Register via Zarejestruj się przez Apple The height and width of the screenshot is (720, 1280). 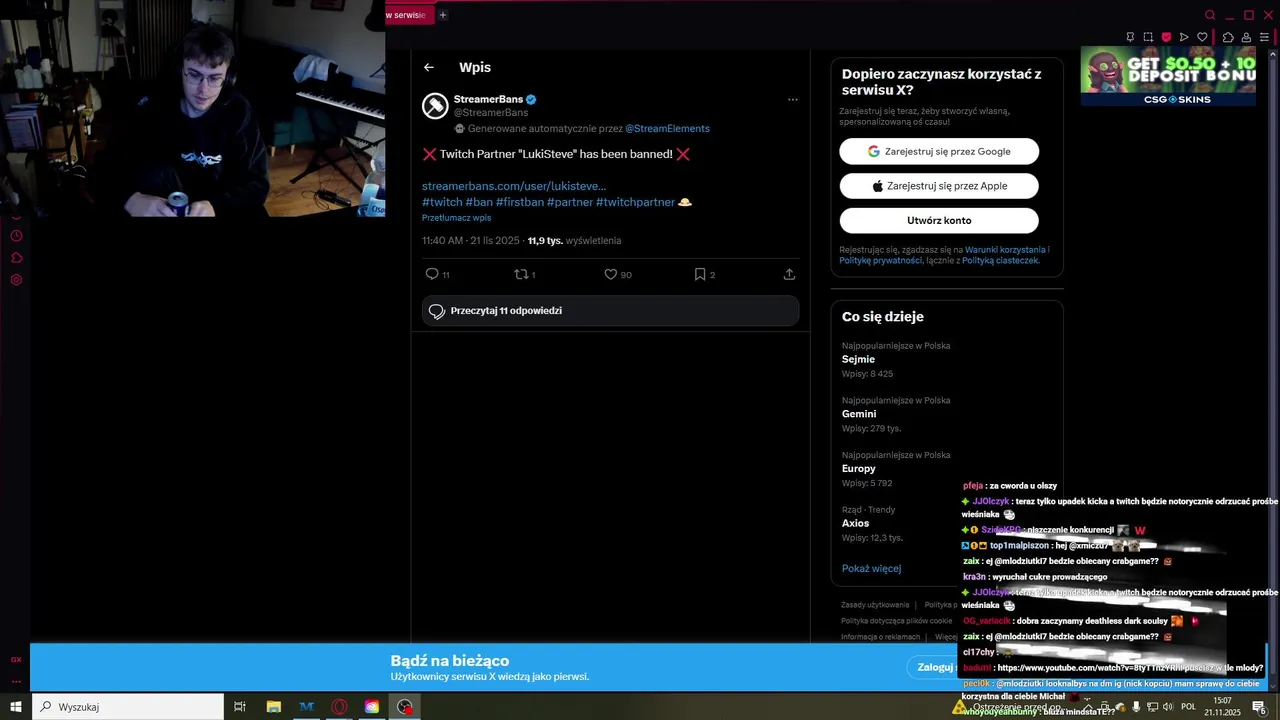[x=939, y=186]
